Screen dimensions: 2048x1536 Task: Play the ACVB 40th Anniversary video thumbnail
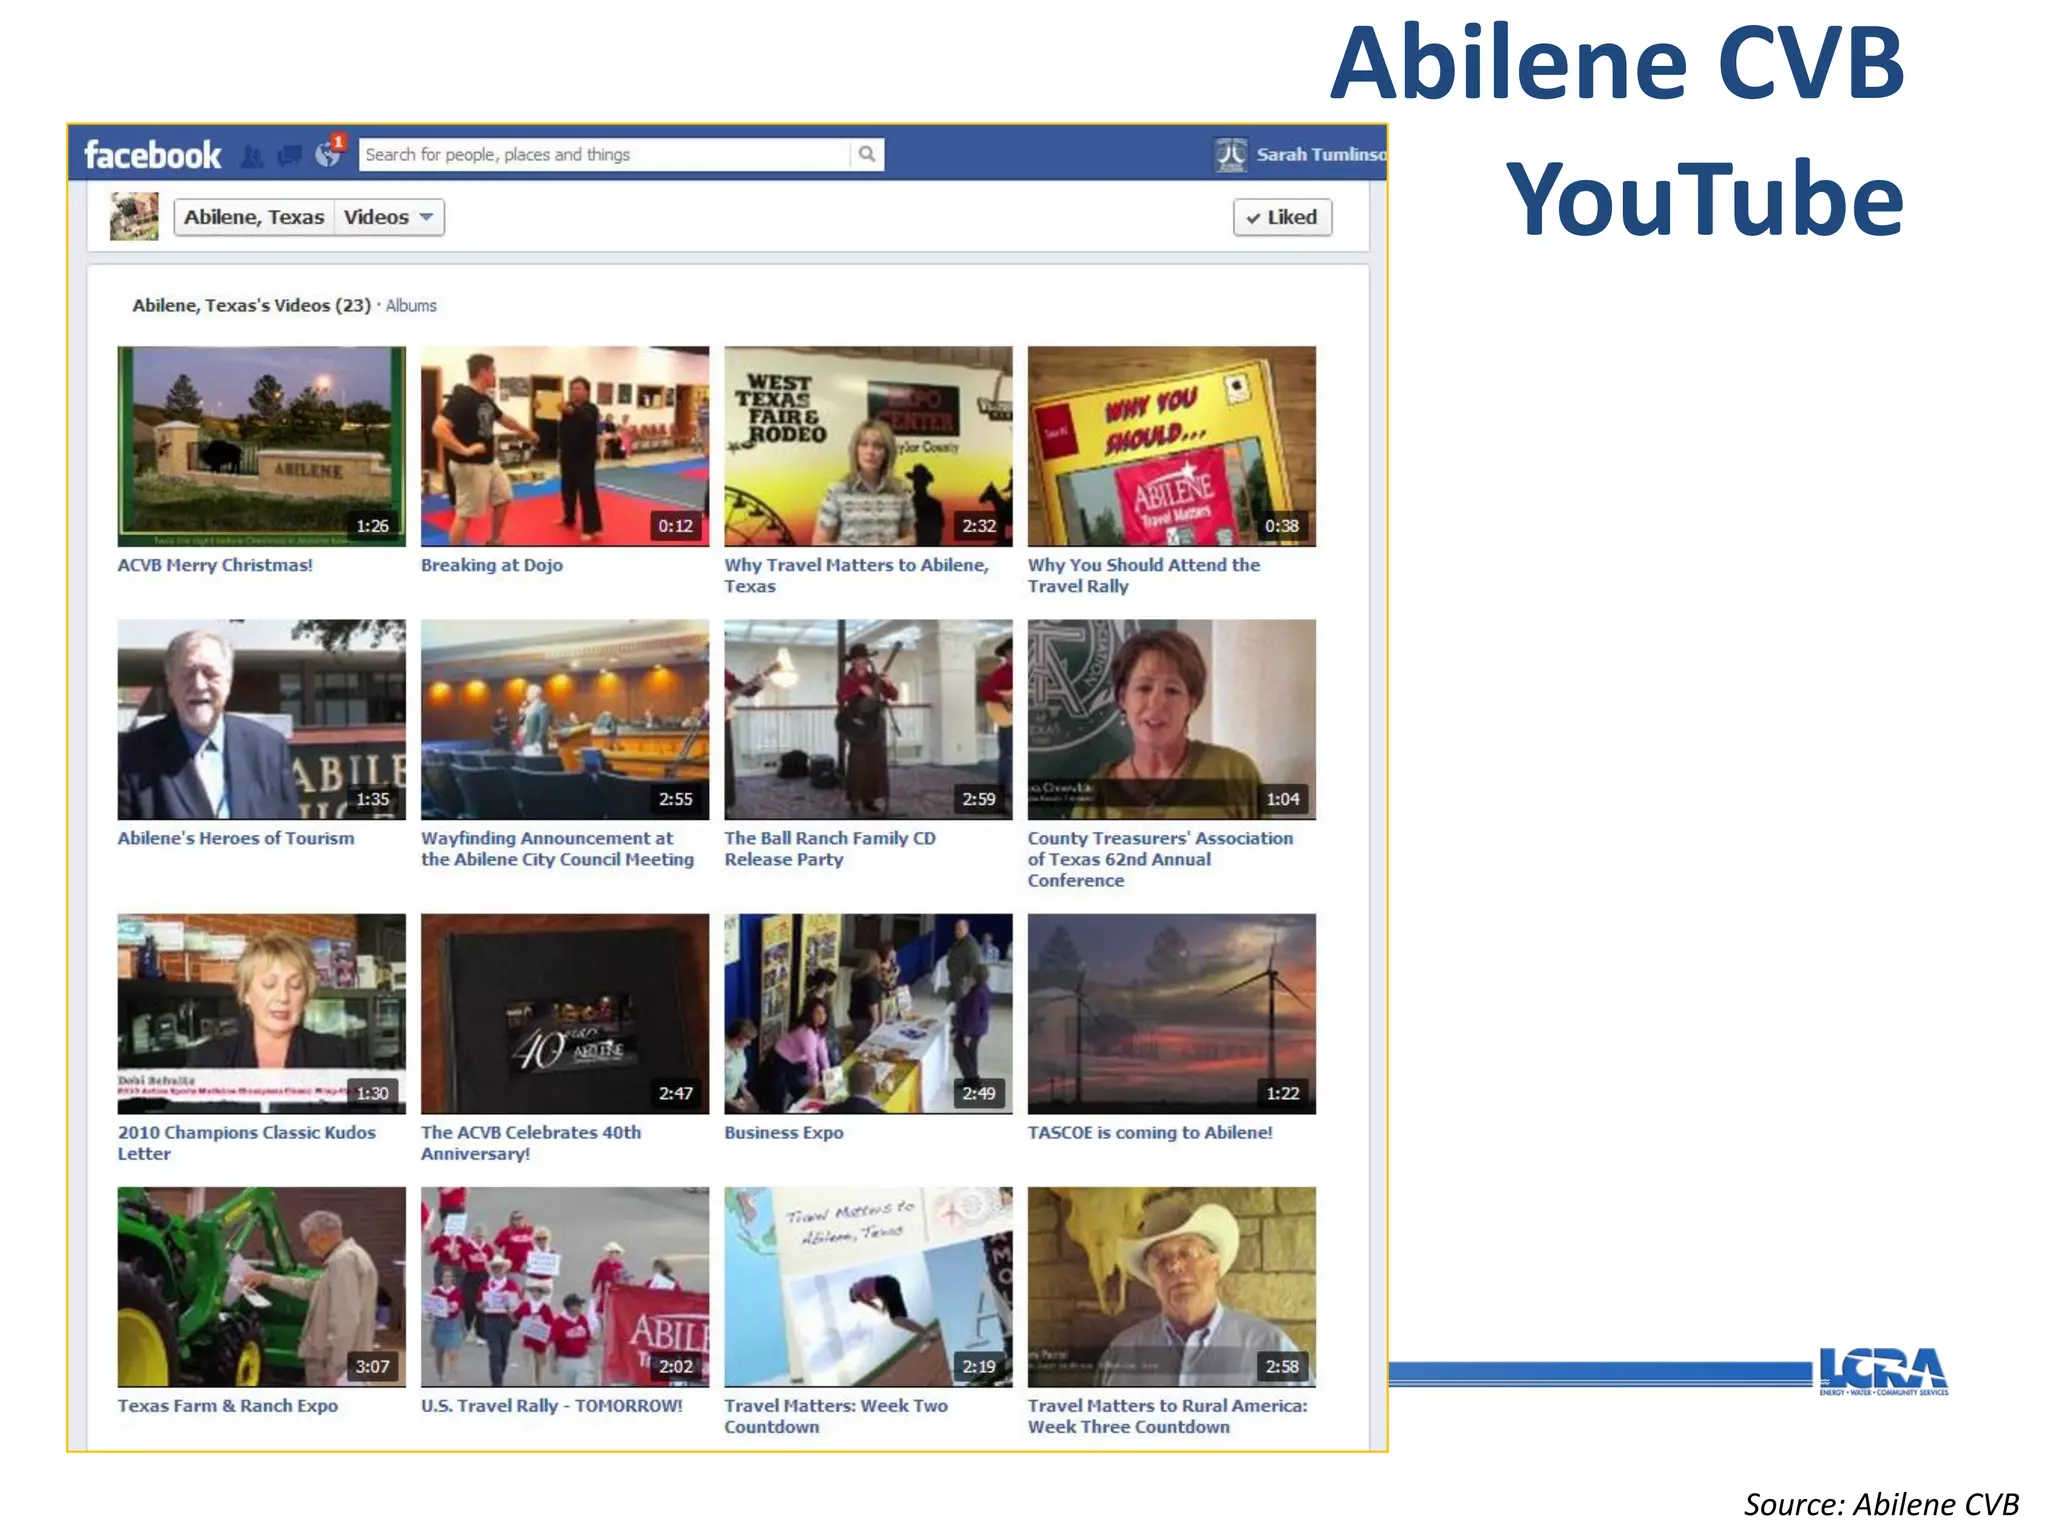[565, 1013]
